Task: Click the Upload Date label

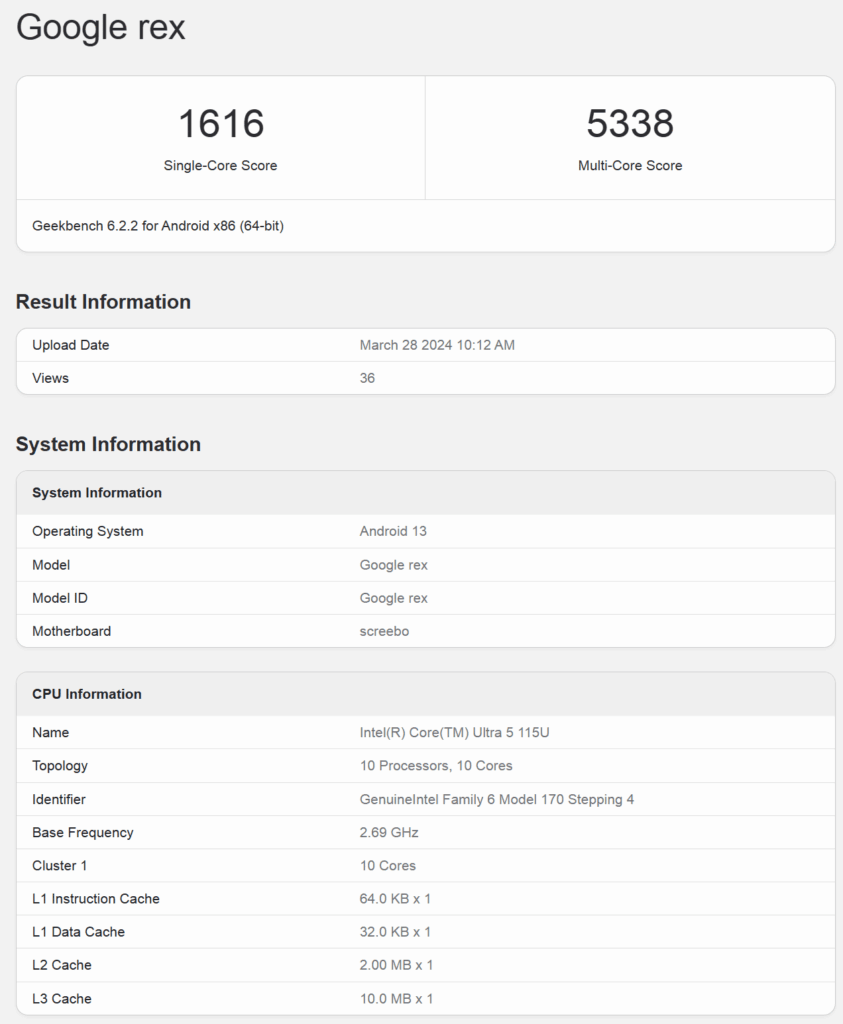Action: tap(71, 345)
